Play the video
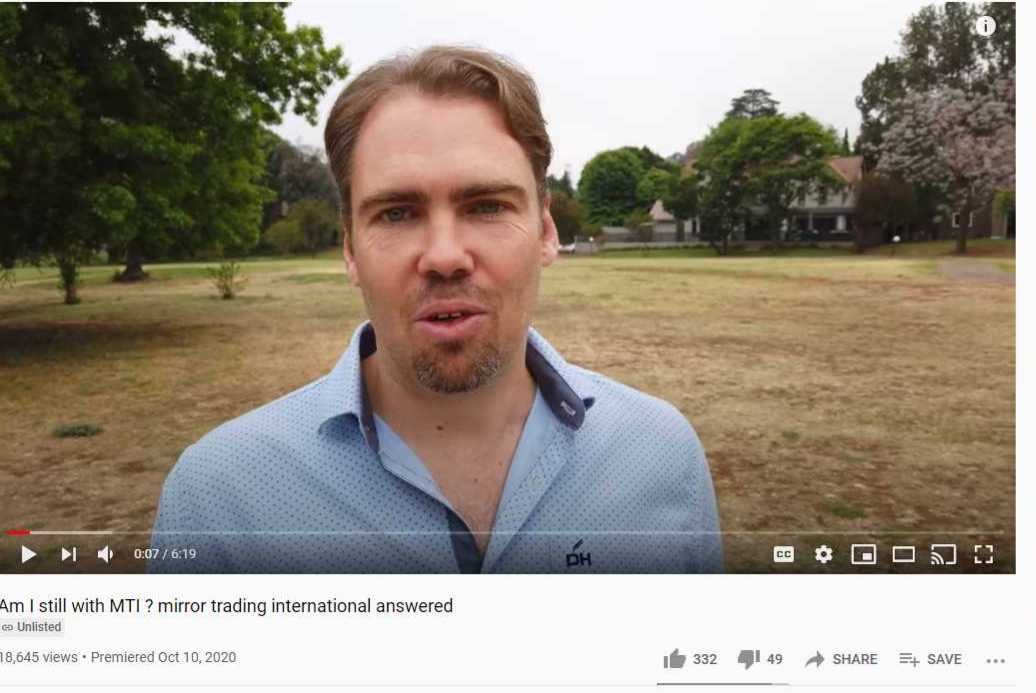 [x=28, y=554]
